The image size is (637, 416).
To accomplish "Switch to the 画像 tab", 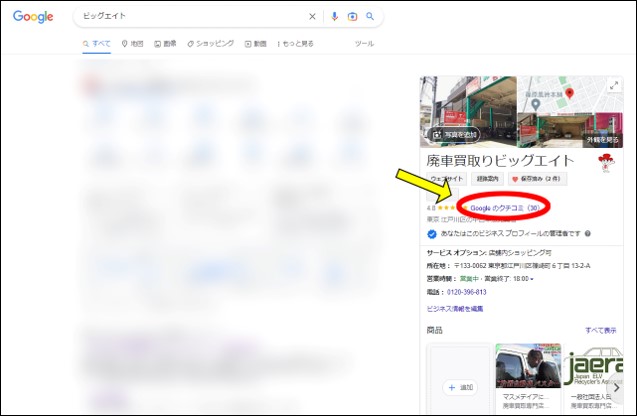I will tap(165, 43).
